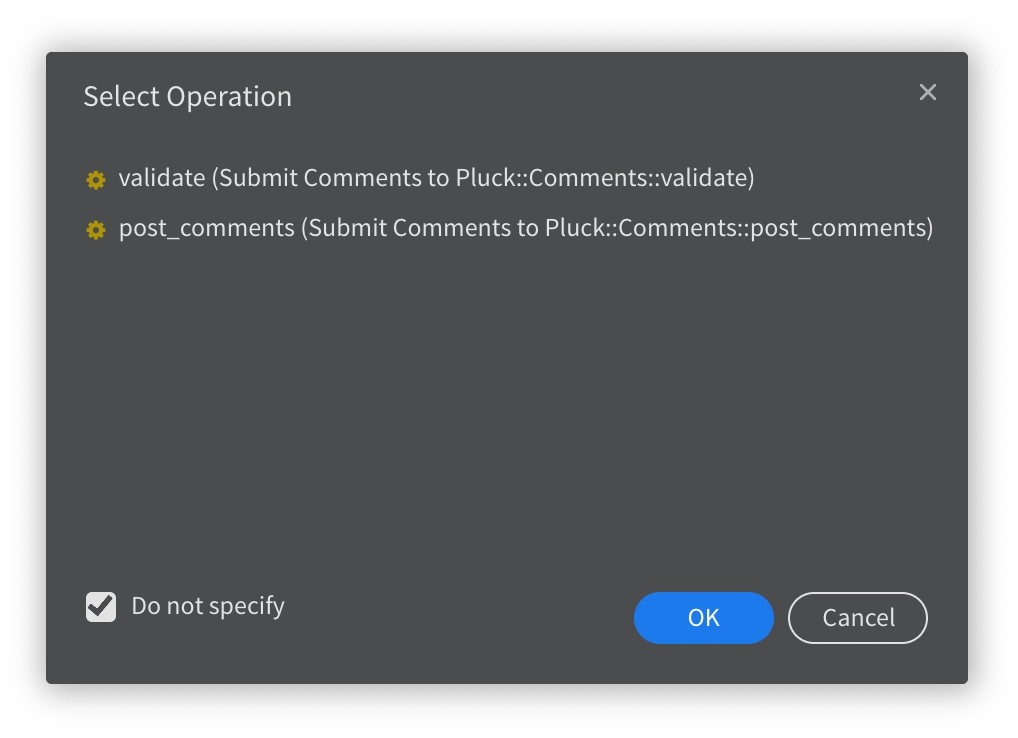Toggle the checkmark box at bottom left
The width and height of the screenshot is (1018, 738).
coord(101,607)
